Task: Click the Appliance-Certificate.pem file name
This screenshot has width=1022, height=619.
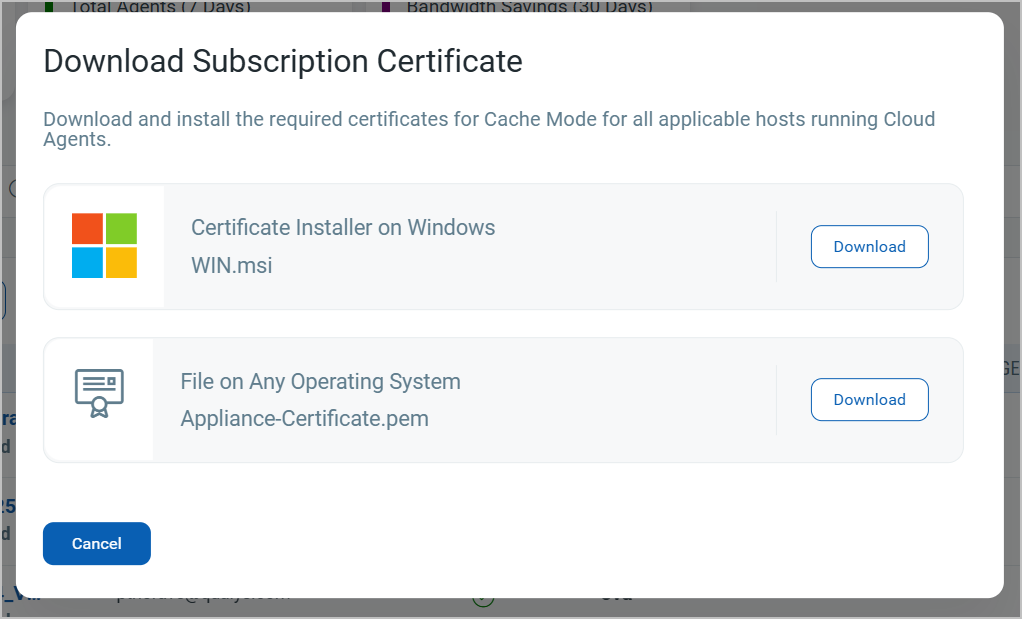Action: 304,419
